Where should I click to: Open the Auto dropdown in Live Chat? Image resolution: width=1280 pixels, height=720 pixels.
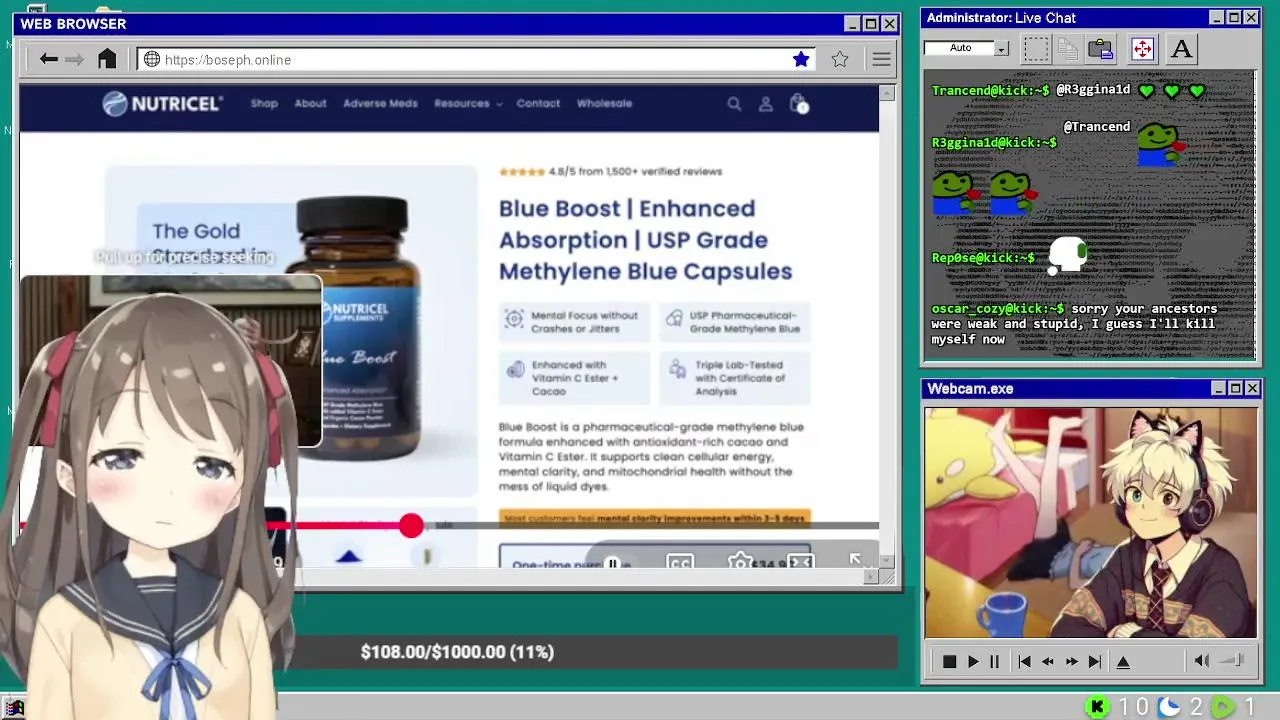967,48
